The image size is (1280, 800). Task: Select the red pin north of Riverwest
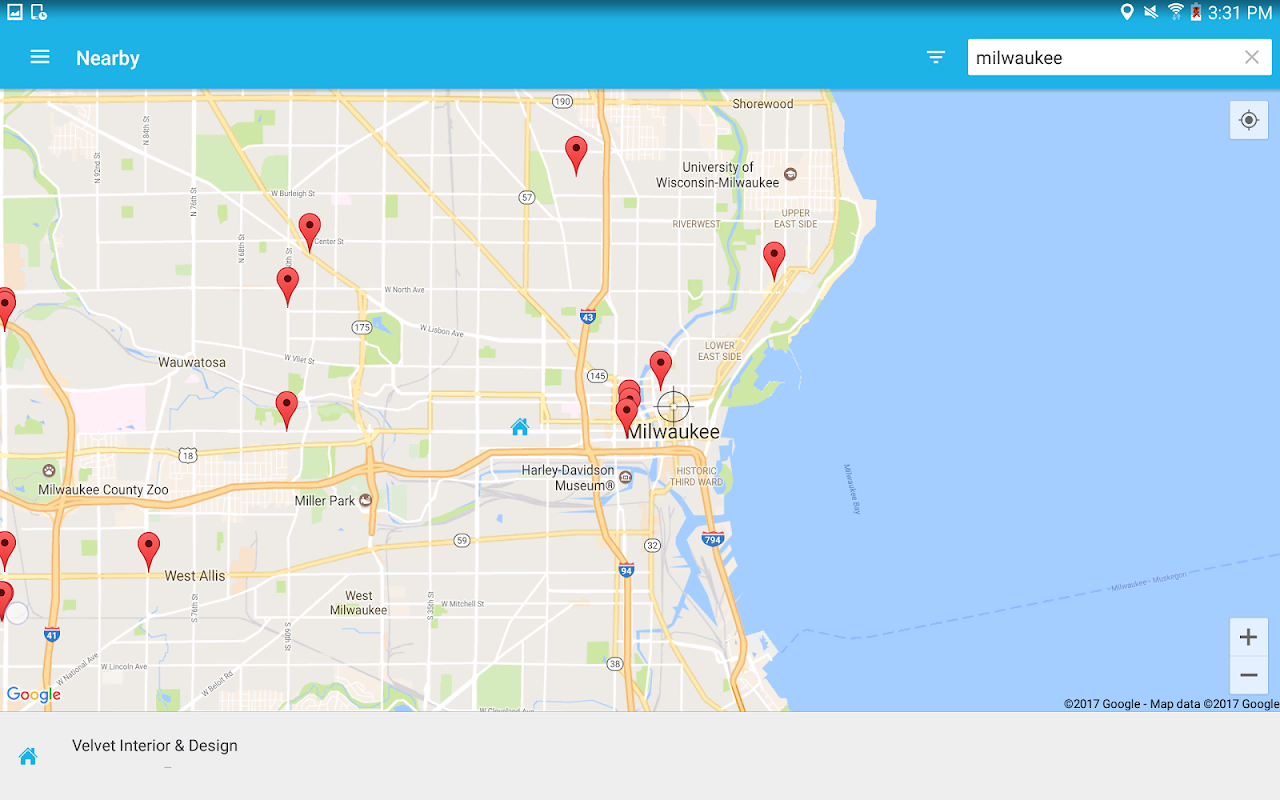(x=576, y=155)
